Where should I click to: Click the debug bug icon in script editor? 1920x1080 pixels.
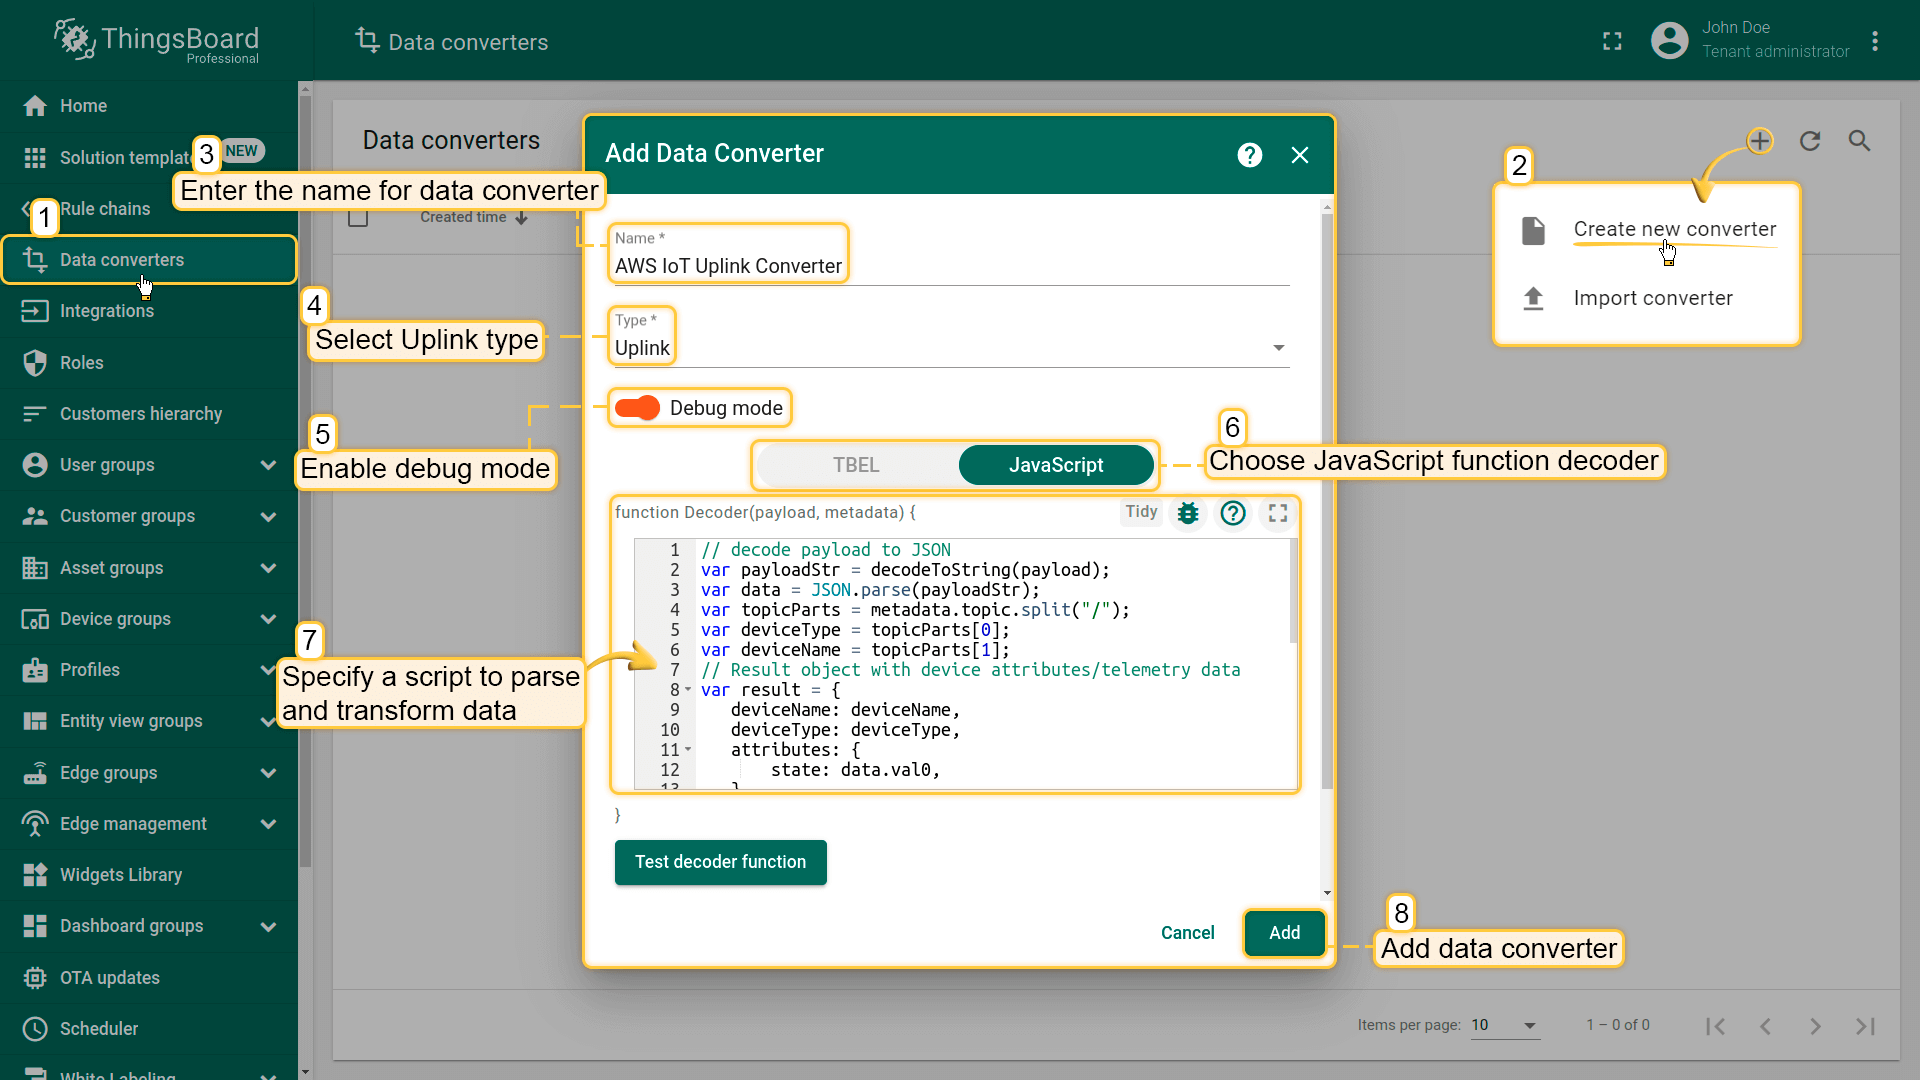point(1188,513)
